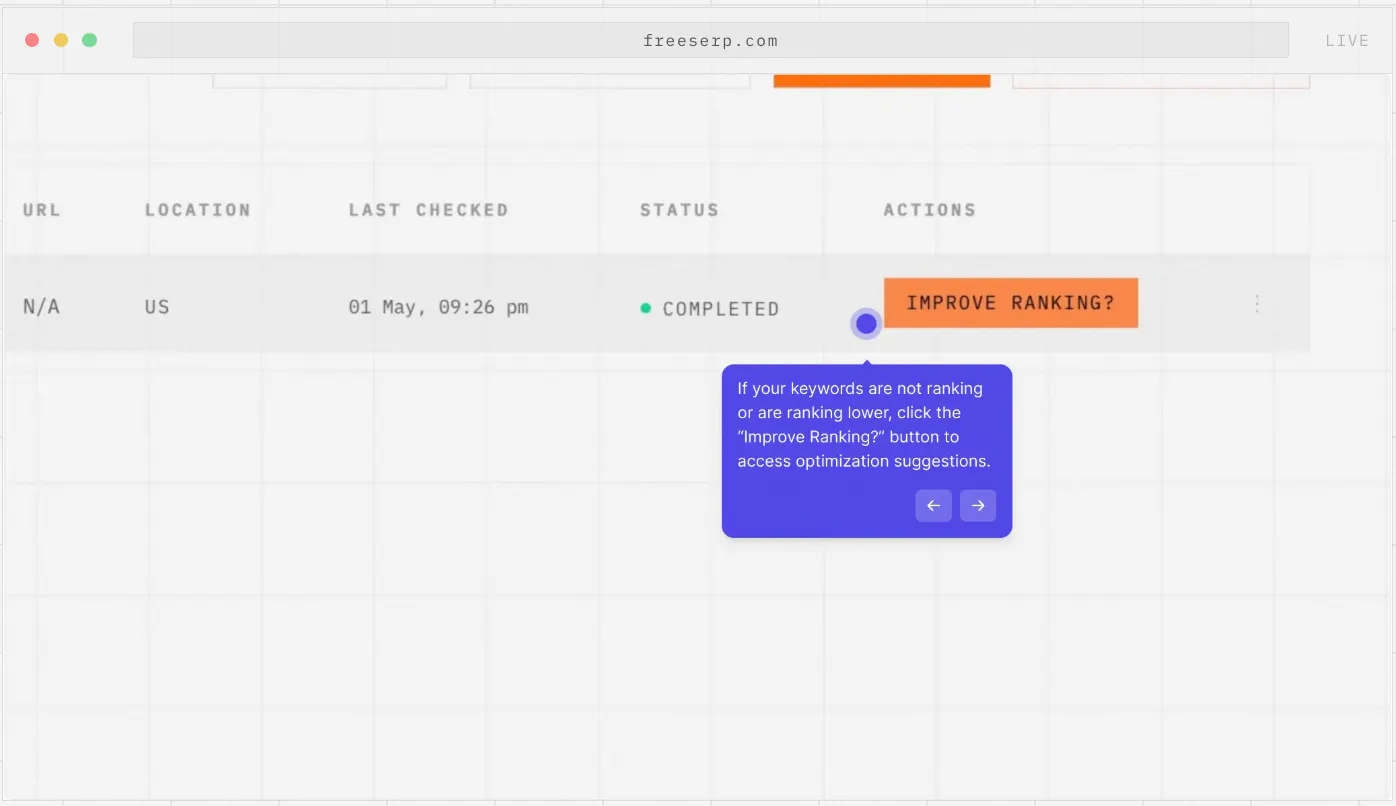Image resolution: width=1396 pixels, height=806 pixels.
Task: Open the row's three-dot actions menu
Action: 1257,304
